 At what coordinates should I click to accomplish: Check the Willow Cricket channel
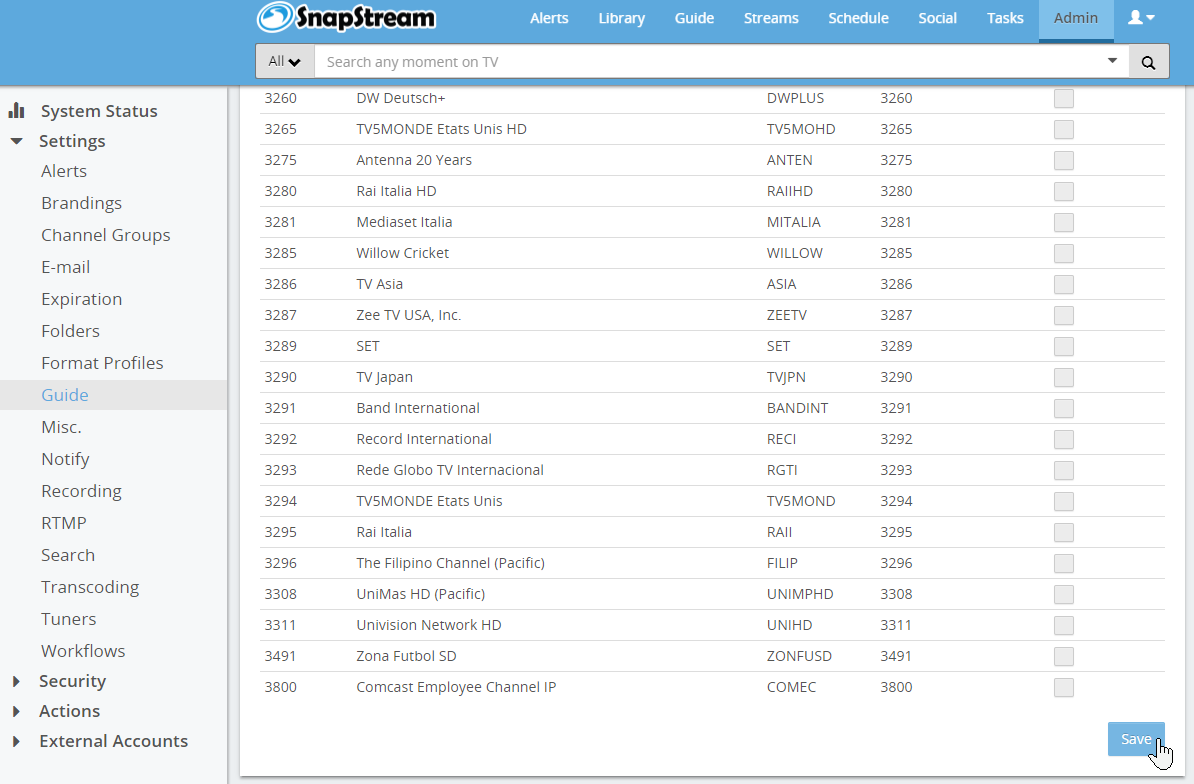1064,253
